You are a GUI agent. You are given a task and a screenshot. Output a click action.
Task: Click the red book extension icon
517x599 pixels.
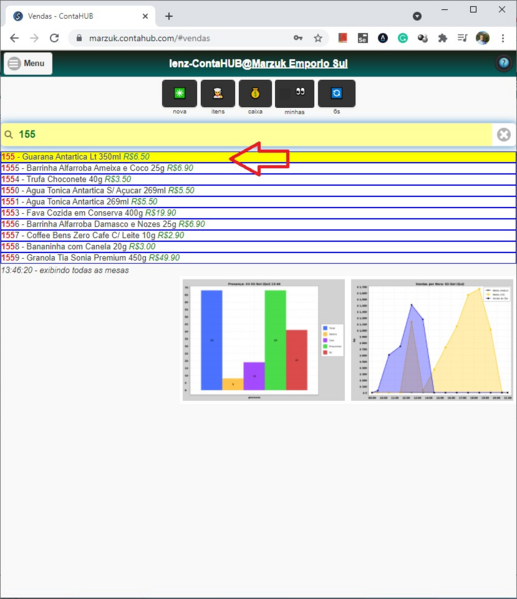click(x=342, y=38)
